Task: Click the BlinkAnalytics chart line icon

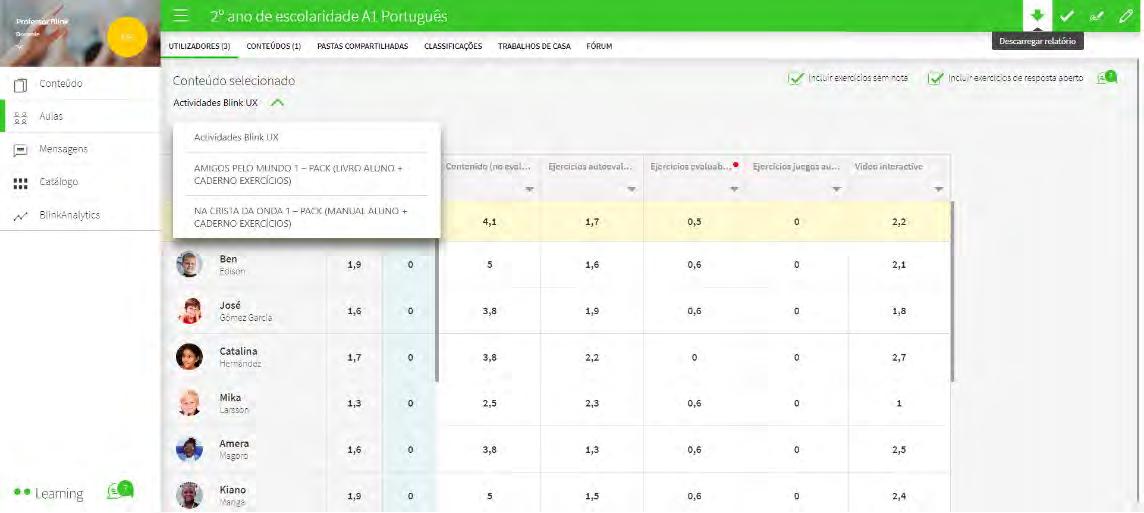Action: coord(20,216)
